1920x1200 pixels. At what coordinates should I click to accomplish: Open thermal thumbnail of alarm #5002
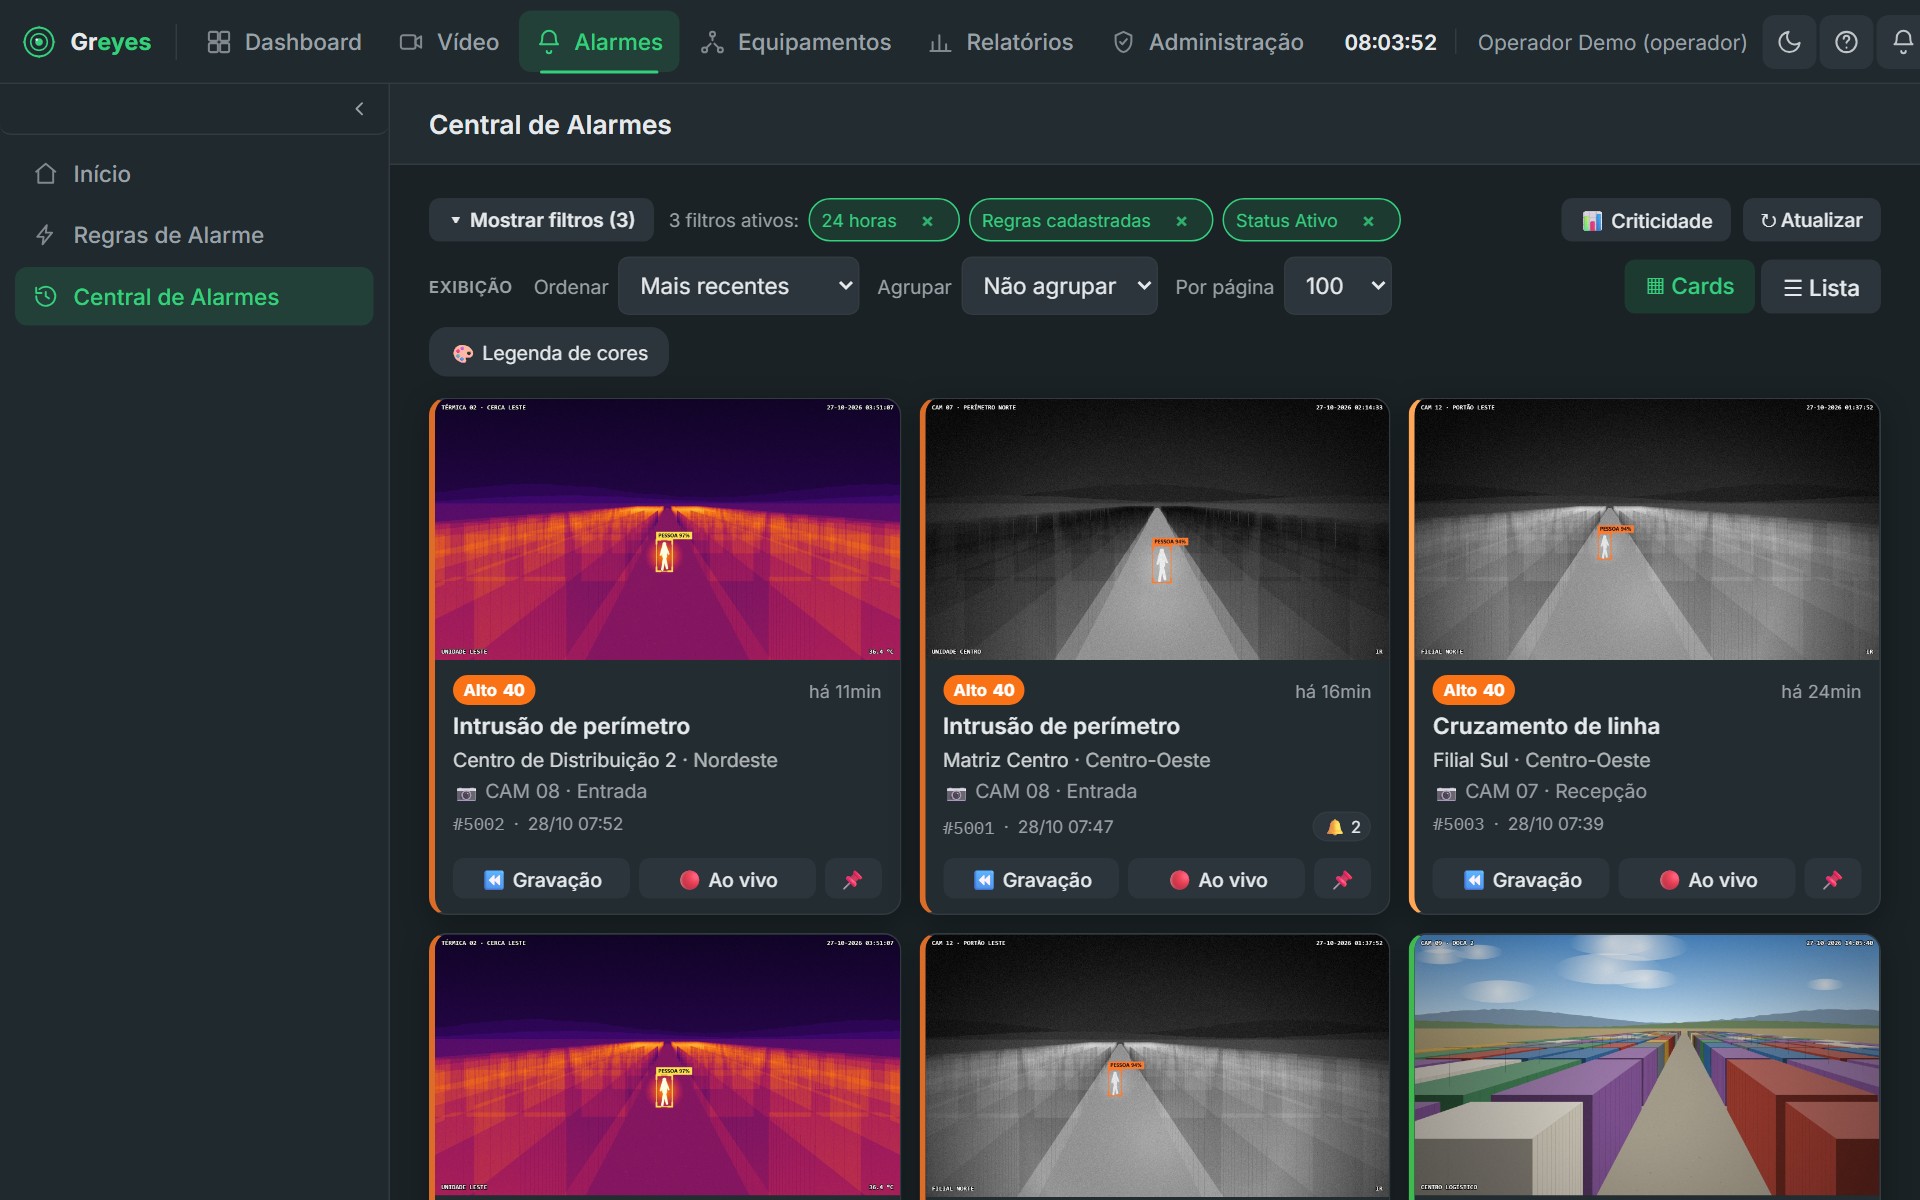pos(667,530)
